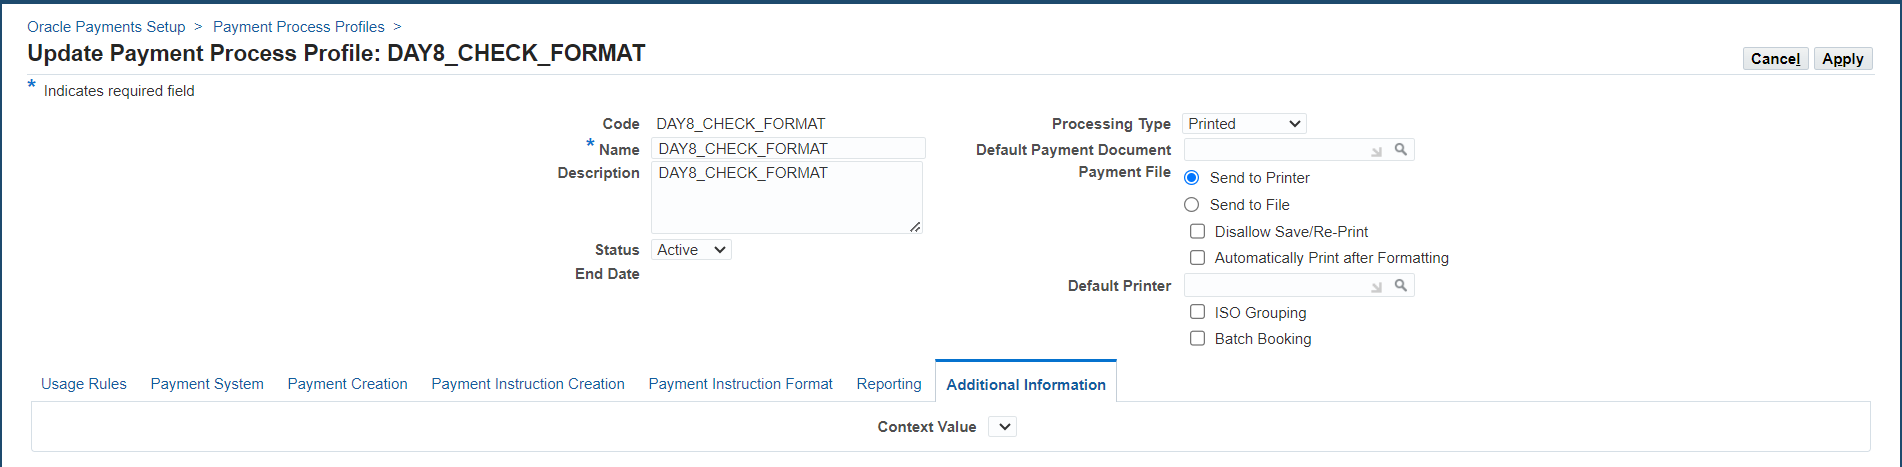
Task: Click into Name input field
Action: 788,148
